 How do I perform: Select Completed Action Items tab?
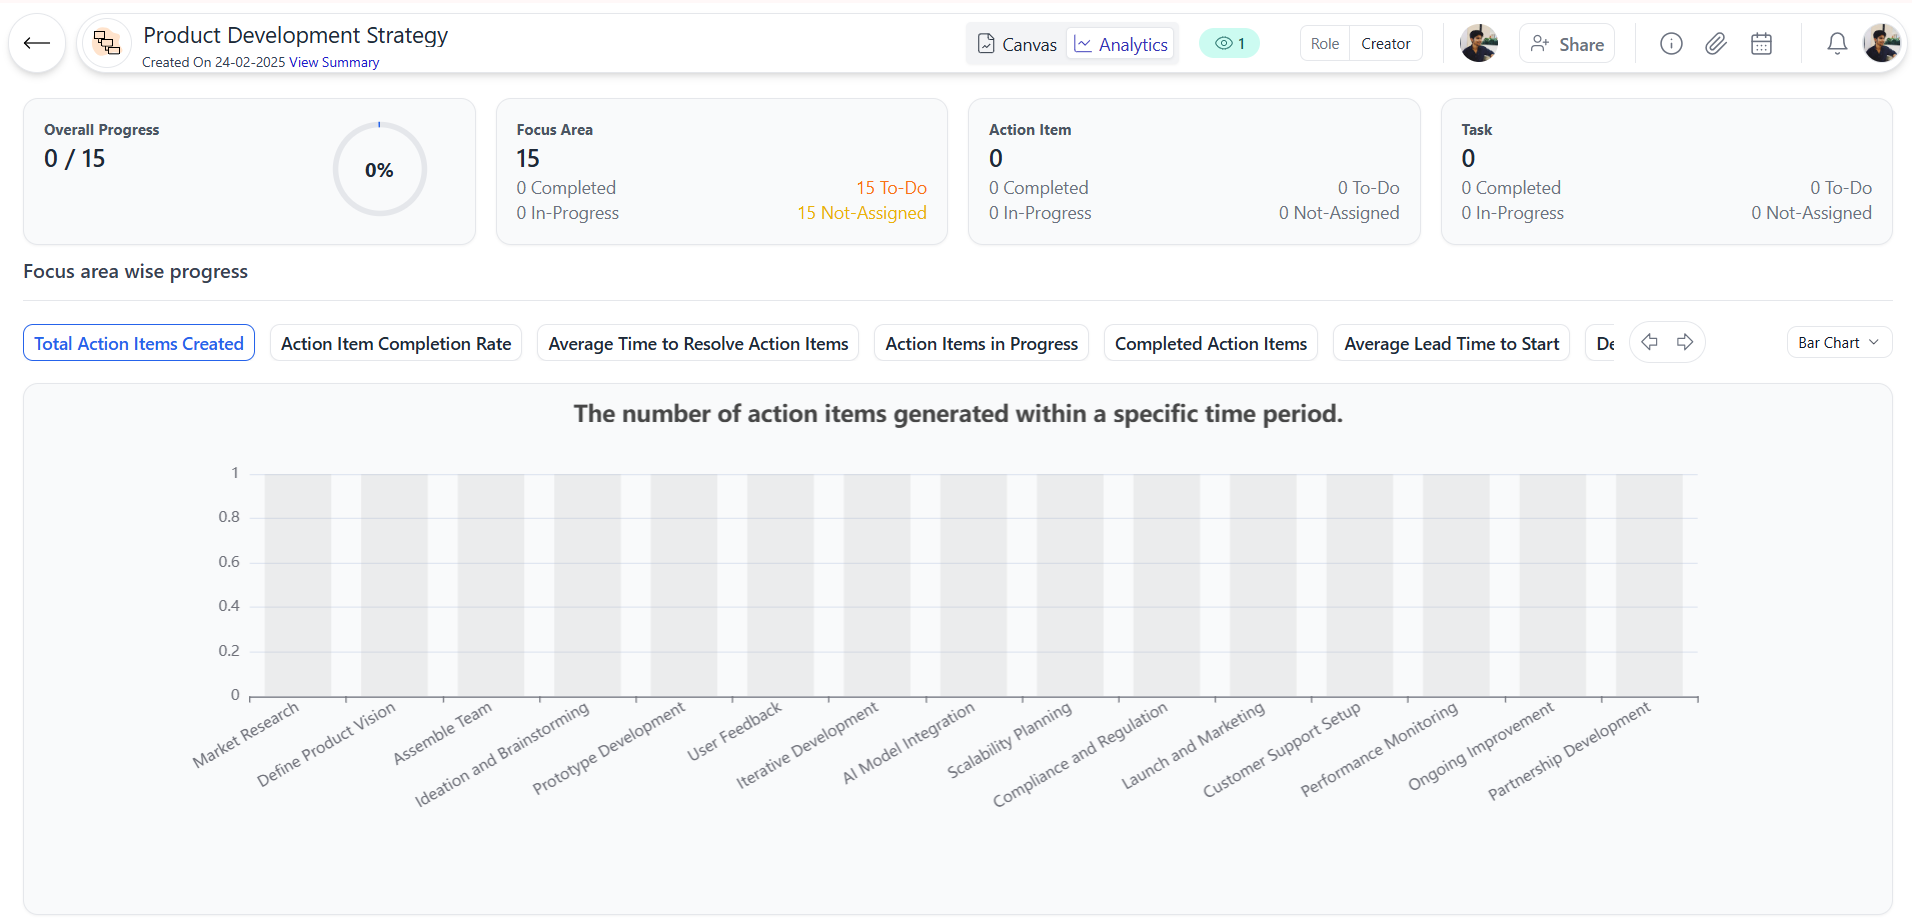coord(1210,344)
